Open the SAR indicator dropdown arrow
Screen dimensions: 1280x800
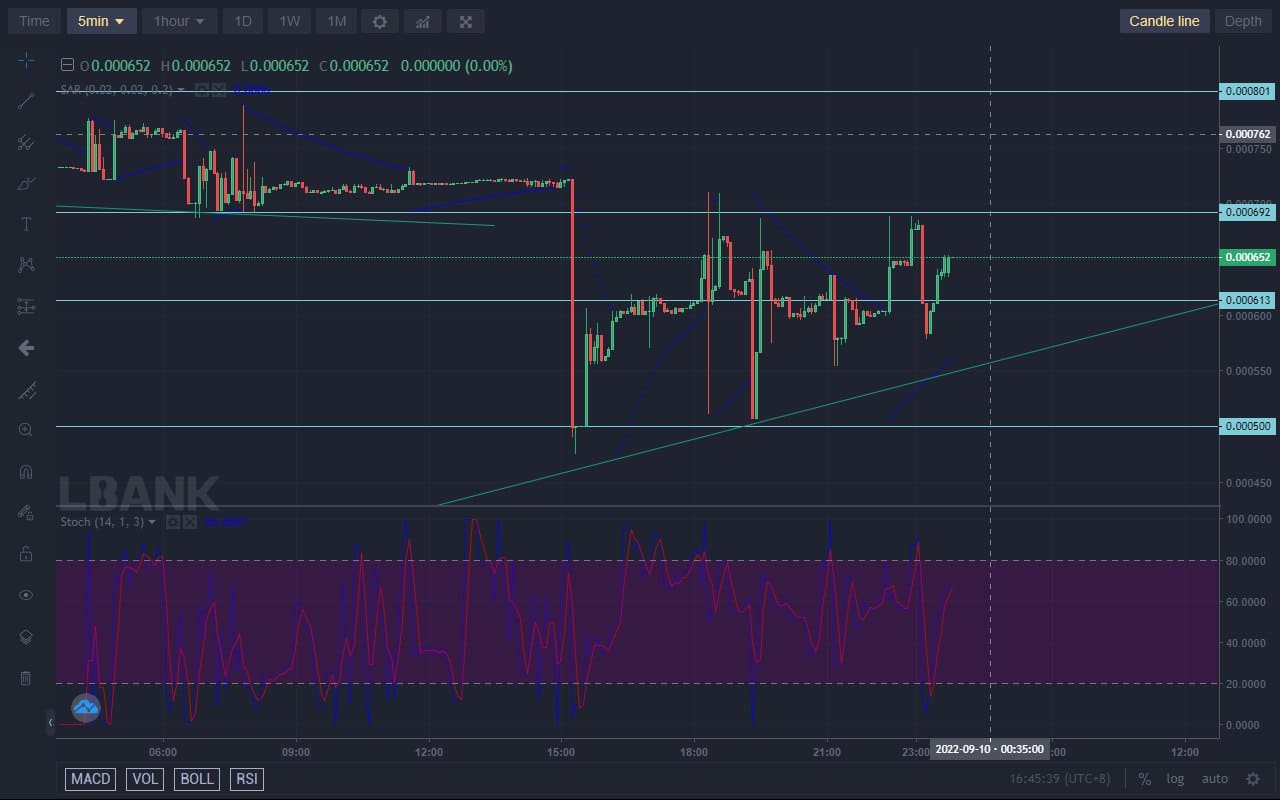(181, 89)
